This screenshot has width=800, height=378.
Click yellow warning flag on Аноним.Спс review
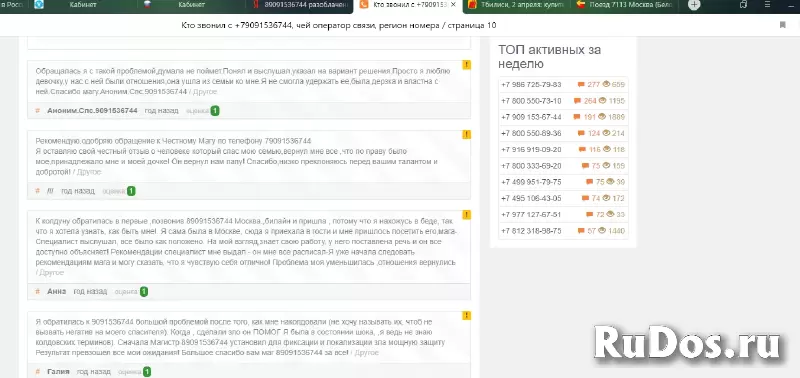(x=466, y=65)
